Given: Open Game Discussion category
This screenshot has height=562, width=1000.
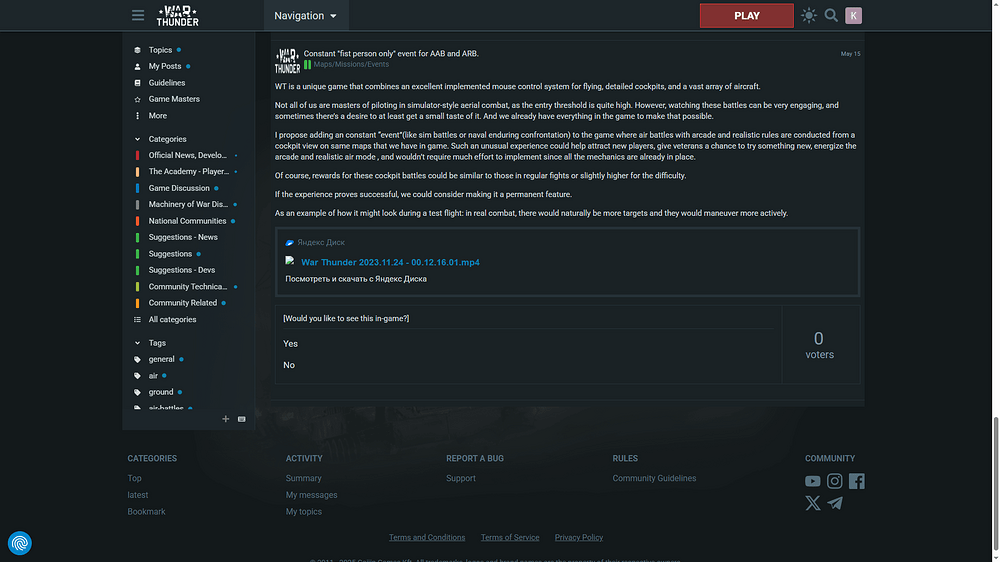Looking at the screenshot, I should click(x=179, y=188).
